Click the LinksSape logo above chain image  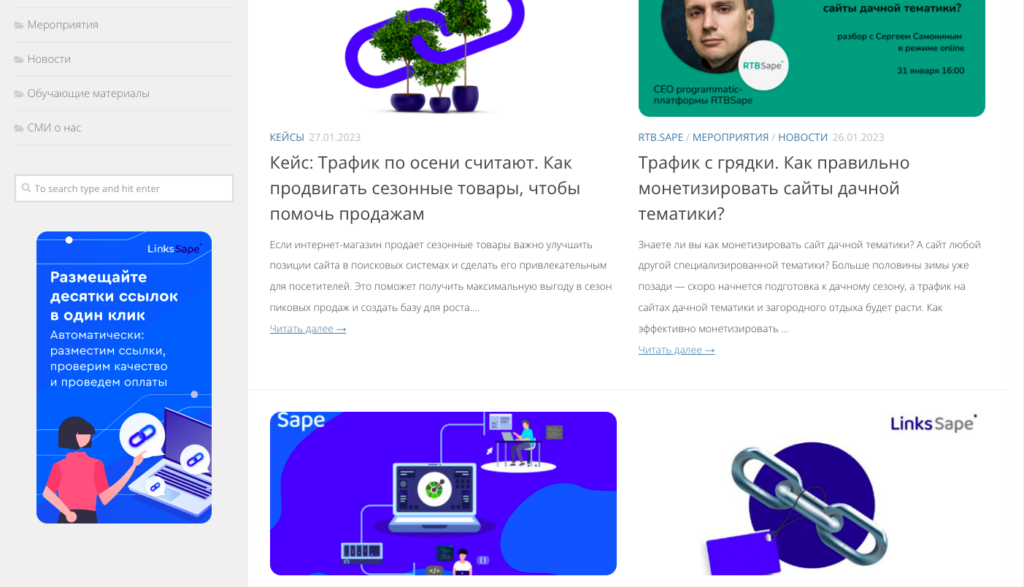933,423
